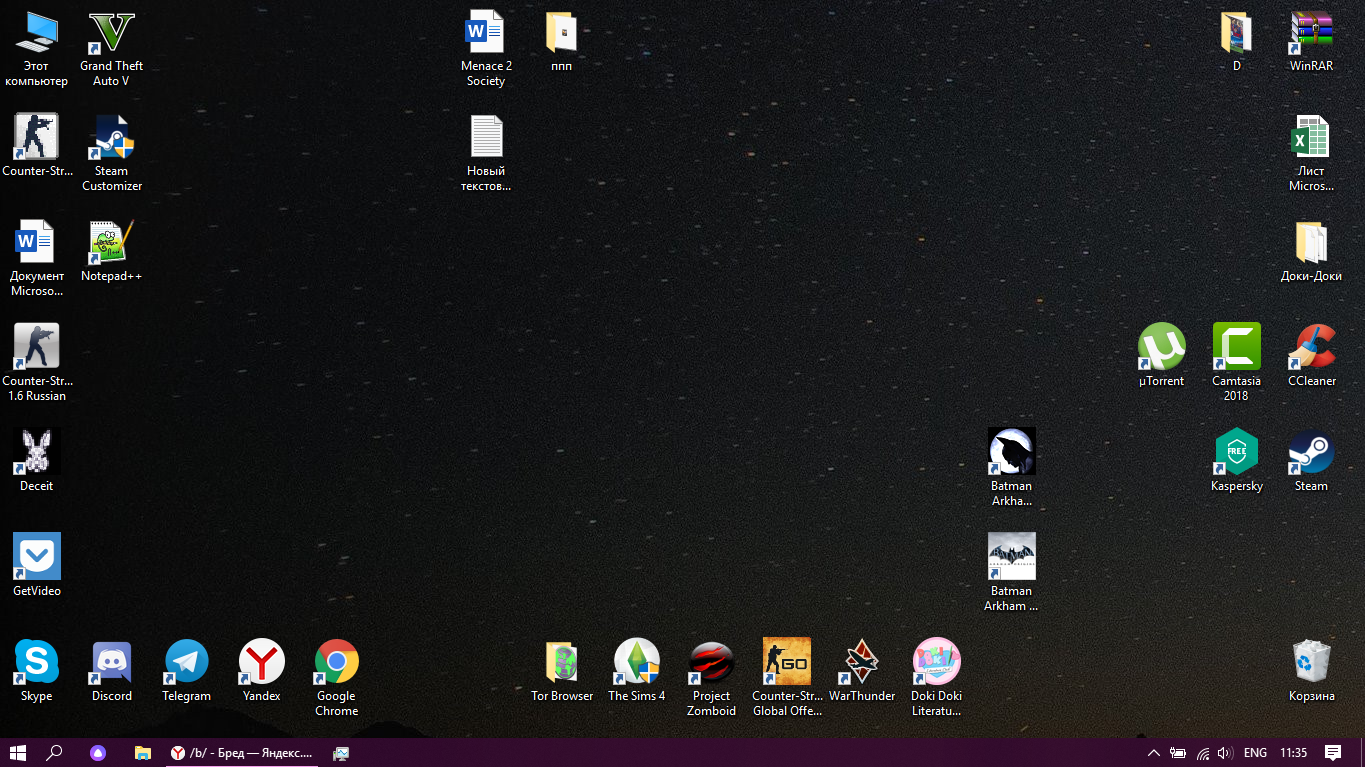Select Batman Arkham shortcut with moon silhouette
Viewport: 1365px width, 767px height.
[1011, 468]
